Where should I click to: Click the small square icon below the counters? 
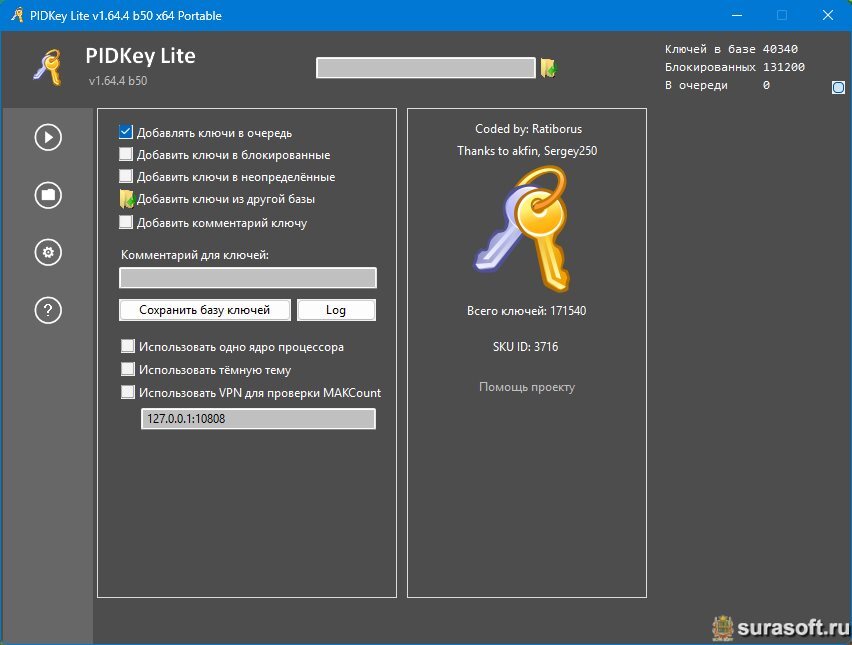(838, 88)
